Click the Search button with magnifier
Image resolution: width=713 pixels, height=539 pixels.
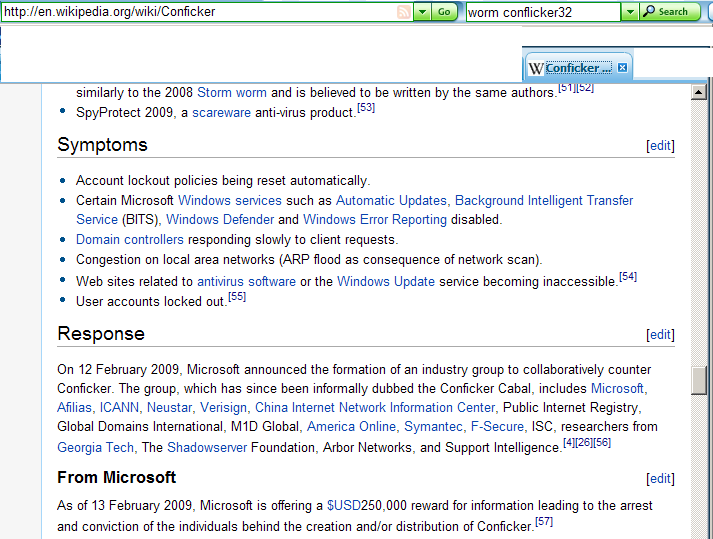(669, 12)
